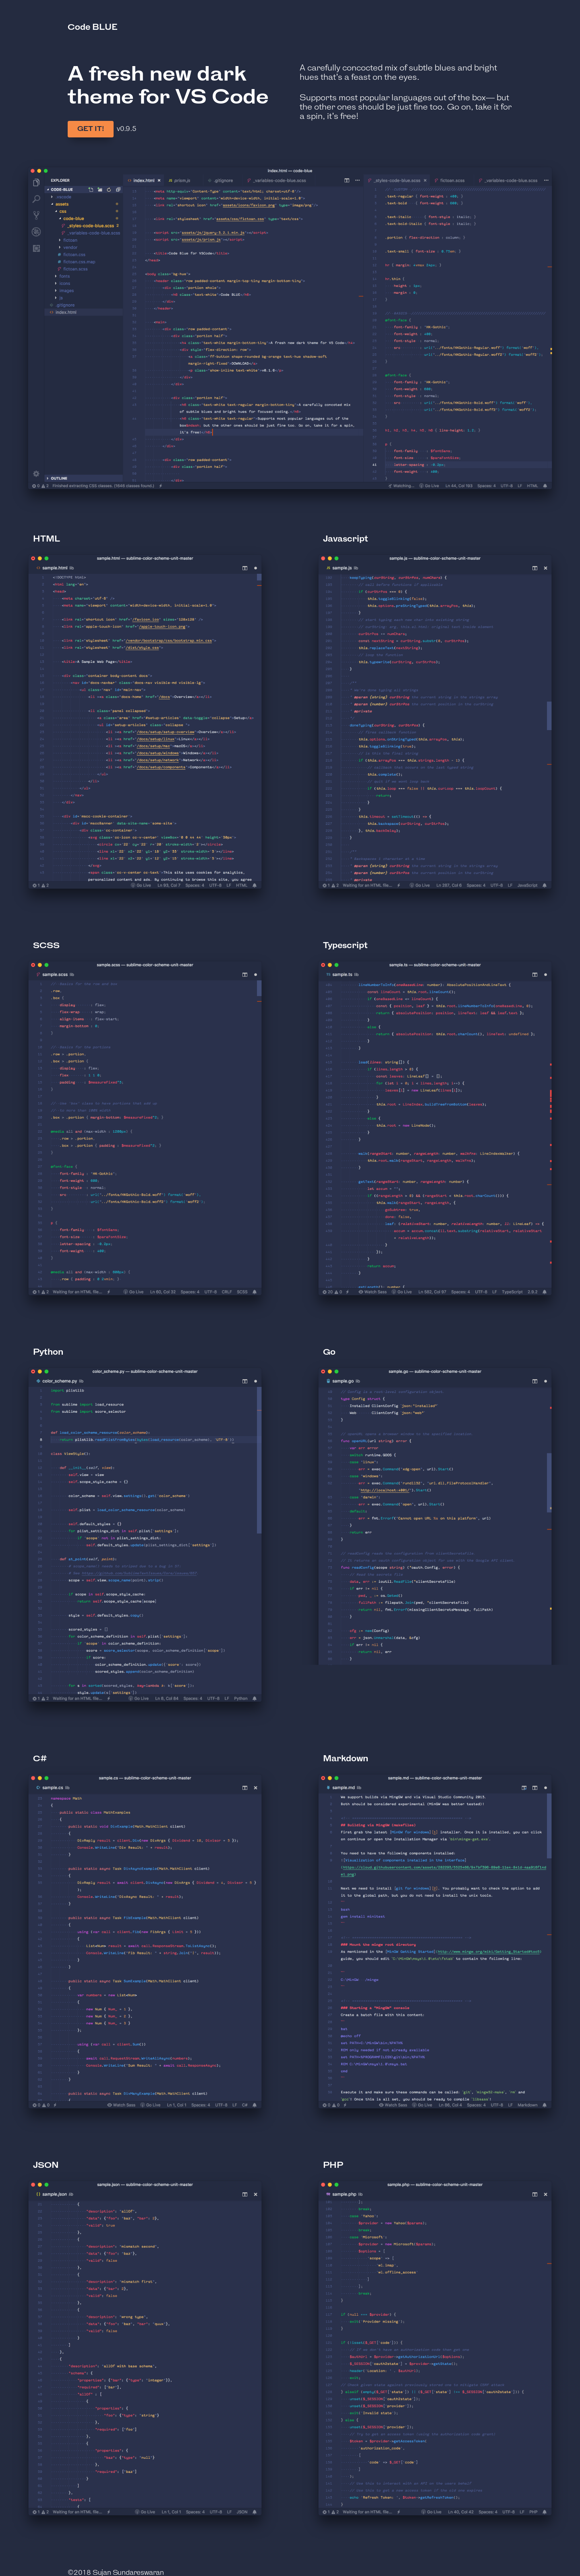
Task: Expand the .vscode folder
Action: pyautogui.click(x=63, y=197)
